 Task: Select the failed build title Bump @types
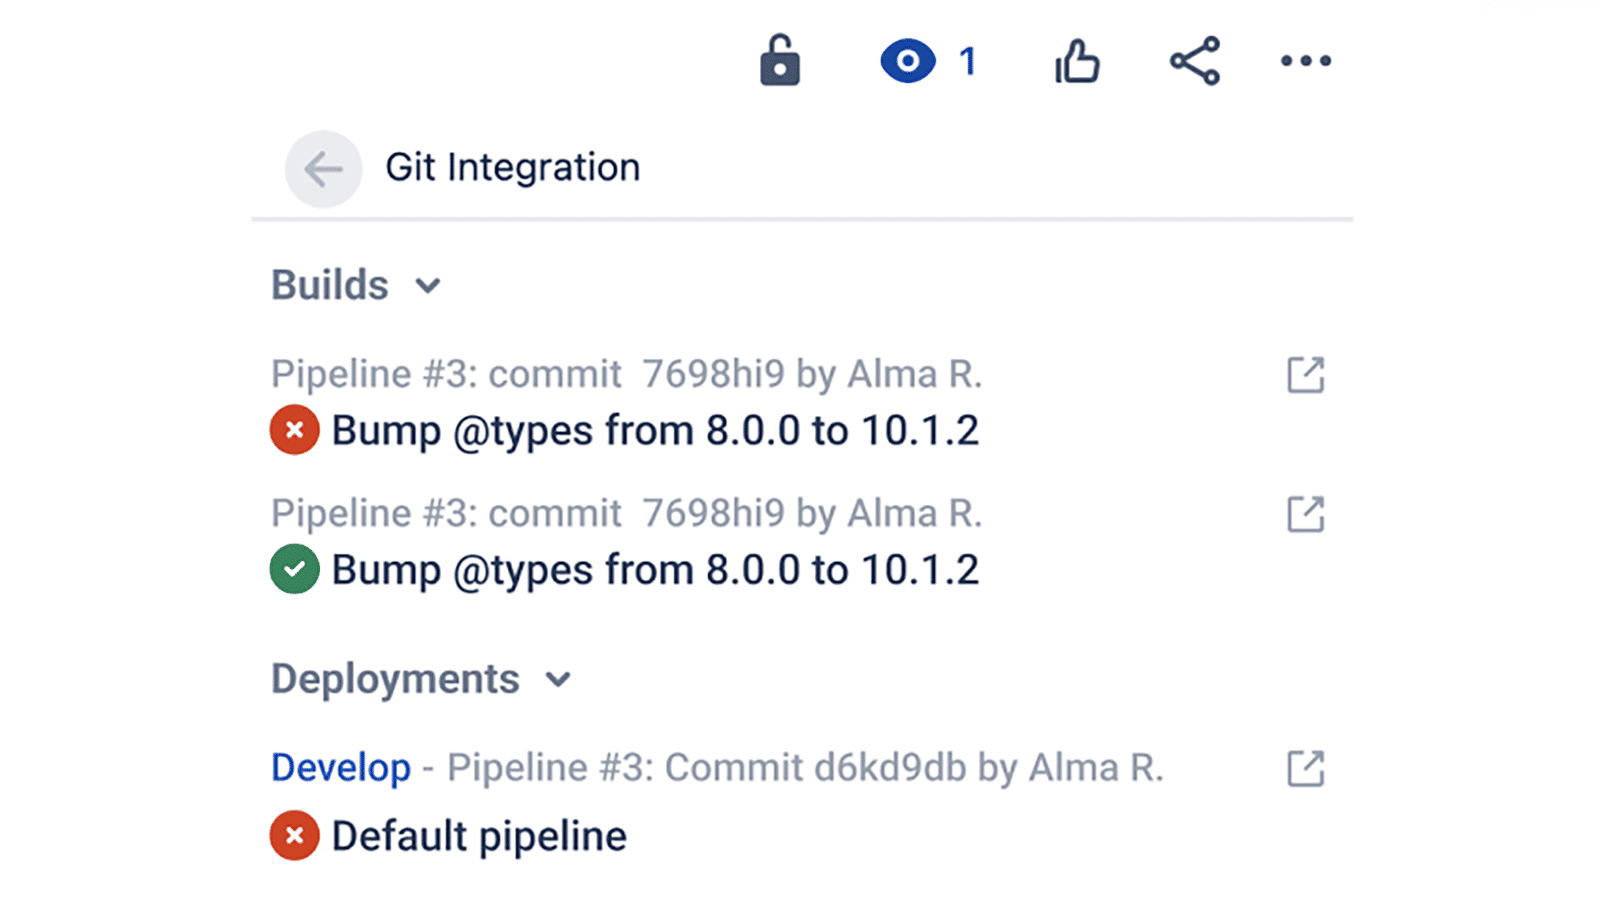(x=655, y=431)
